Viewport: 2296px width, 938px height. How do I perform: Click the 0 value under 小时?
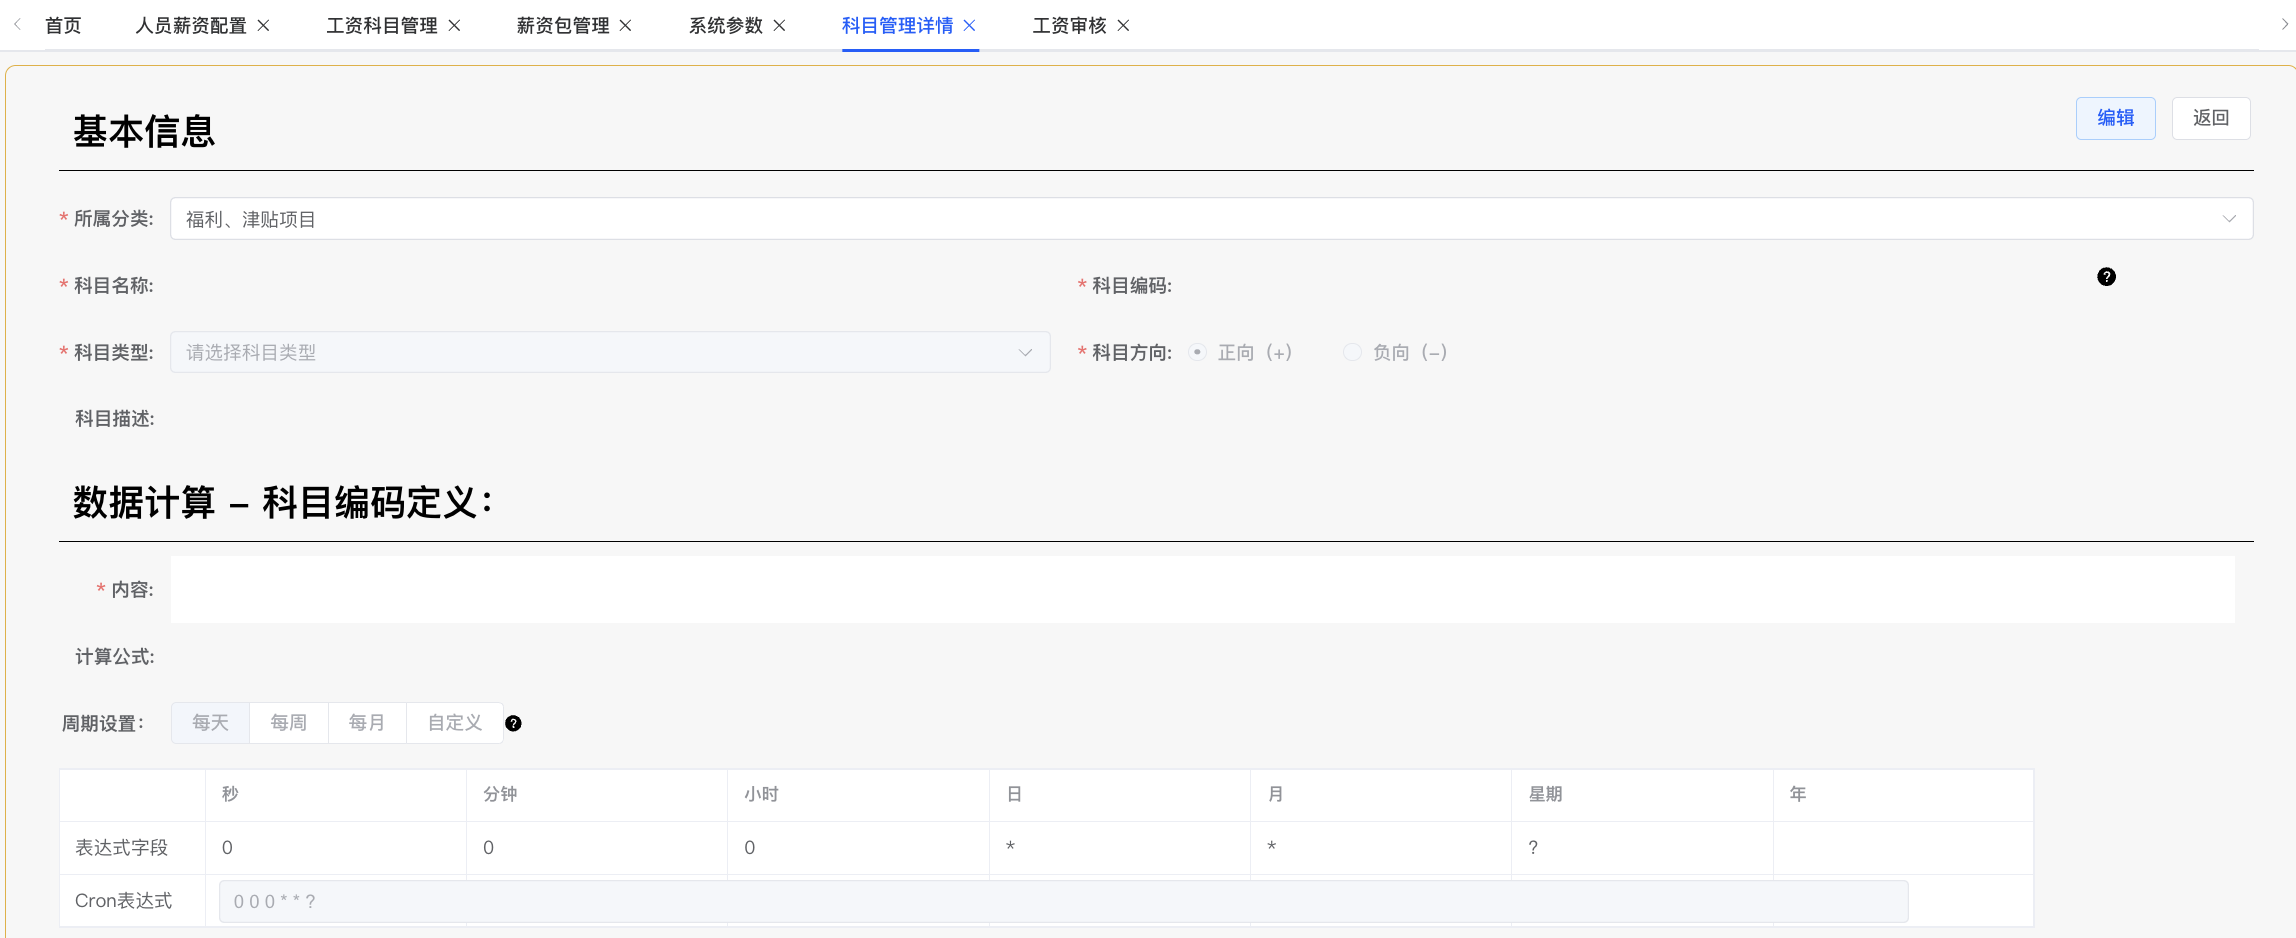(749, 848)
